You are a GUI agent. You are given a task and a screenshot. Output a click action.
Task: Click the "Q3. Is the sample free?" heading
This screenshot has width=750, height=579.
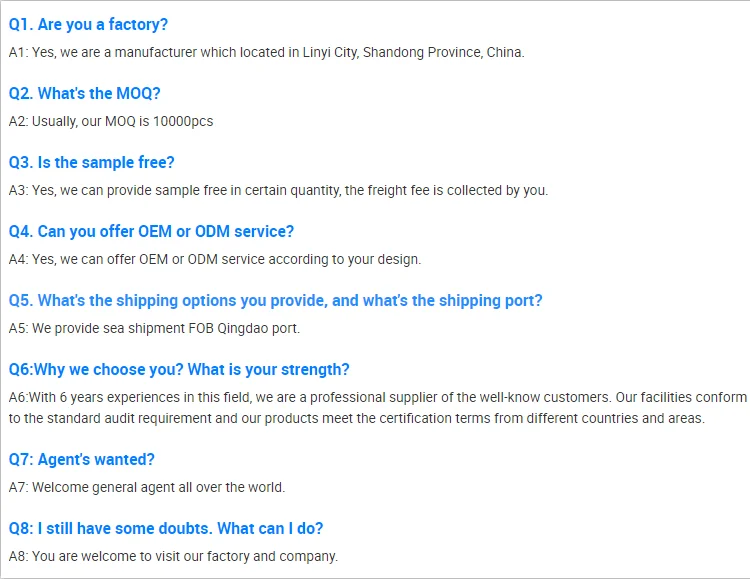pos(92,162)
